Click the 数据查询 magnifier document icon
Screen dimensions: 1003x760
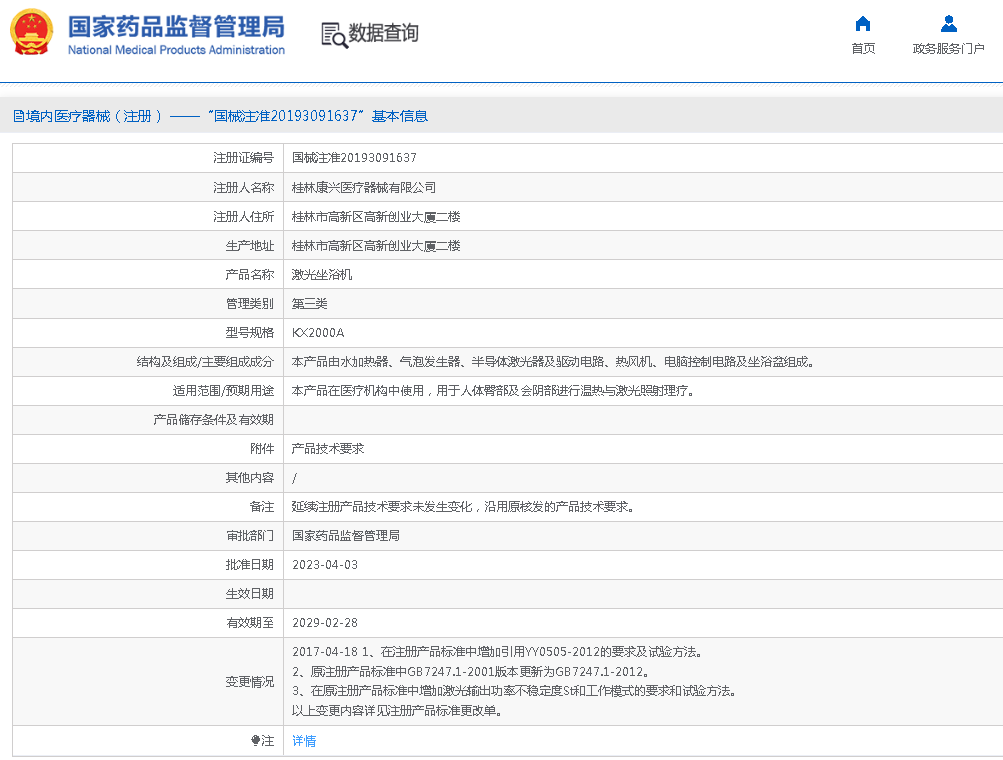pos(333,34)
